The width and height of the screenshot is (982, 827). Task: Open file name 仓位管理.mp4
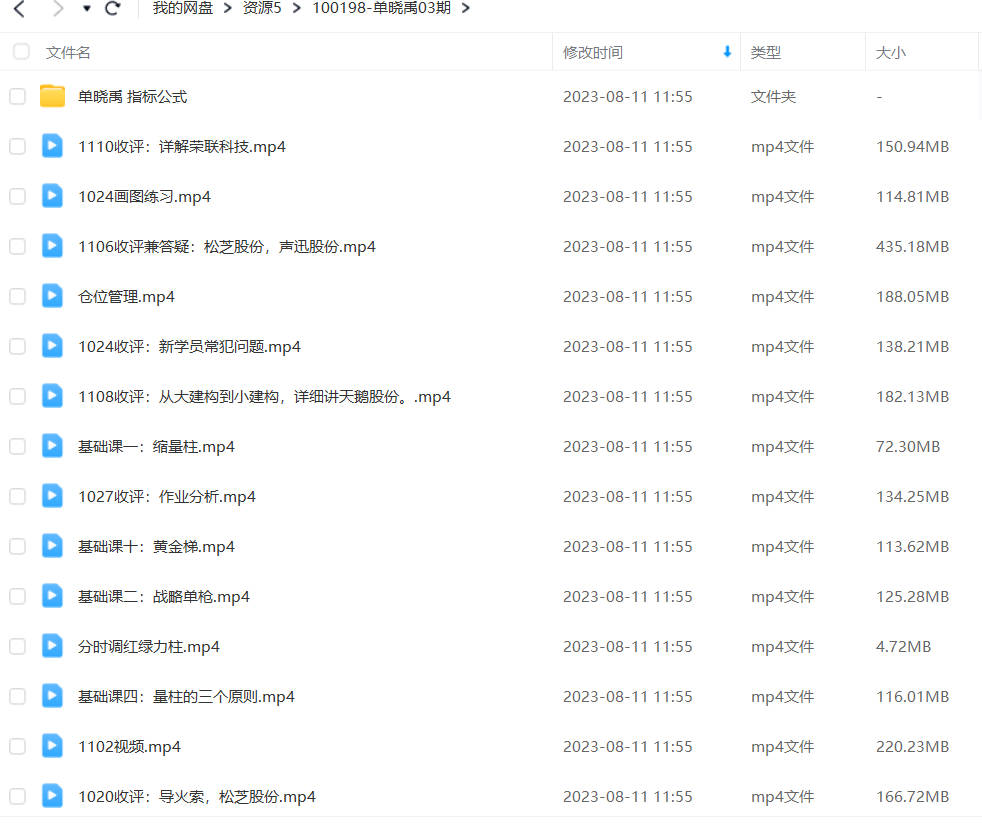(x=126, y=297)
